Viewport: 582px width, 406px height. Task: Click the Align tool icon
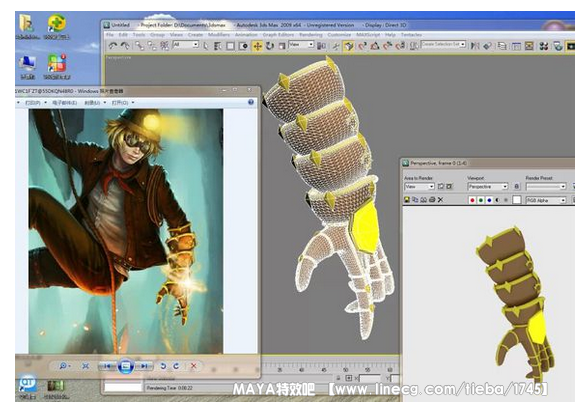coord(488,46)
